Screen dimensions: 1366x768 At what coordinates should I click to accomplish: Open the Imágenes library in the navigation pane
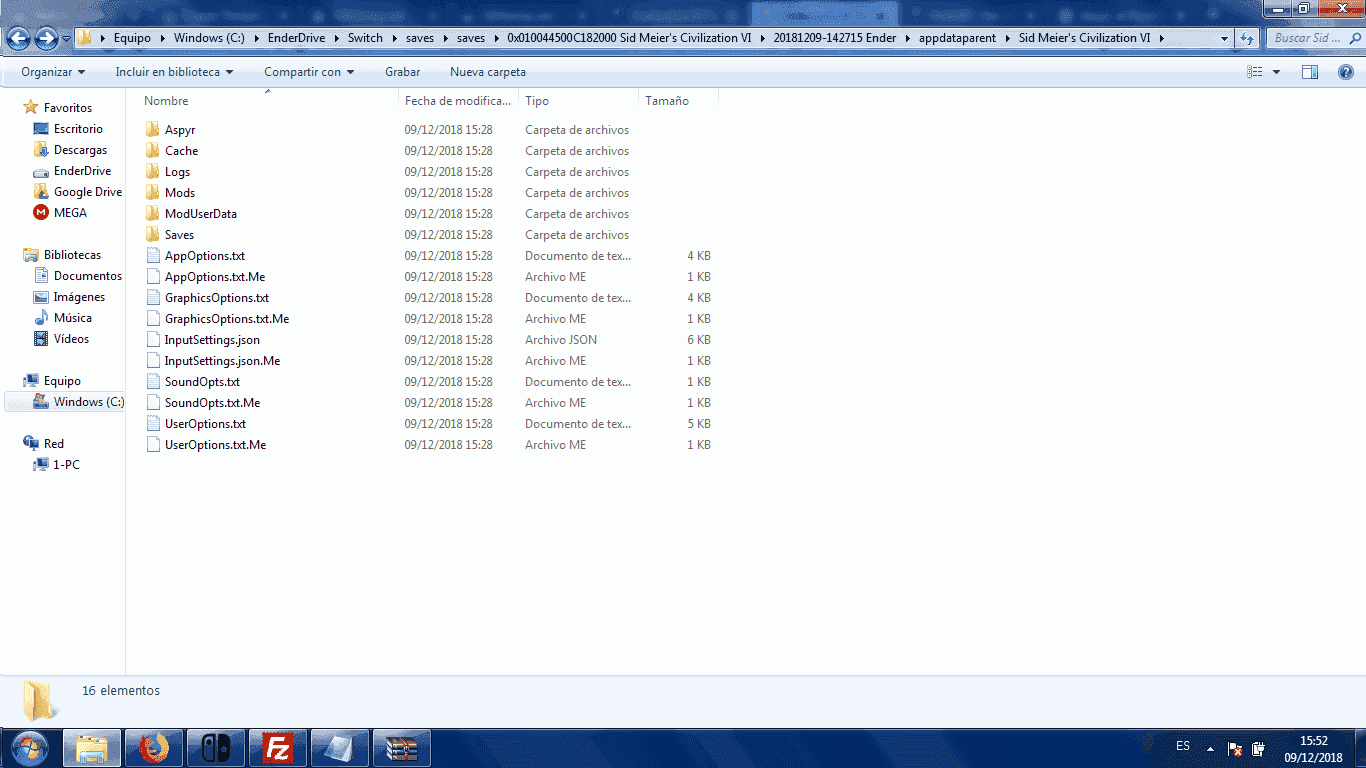point(79,297)
